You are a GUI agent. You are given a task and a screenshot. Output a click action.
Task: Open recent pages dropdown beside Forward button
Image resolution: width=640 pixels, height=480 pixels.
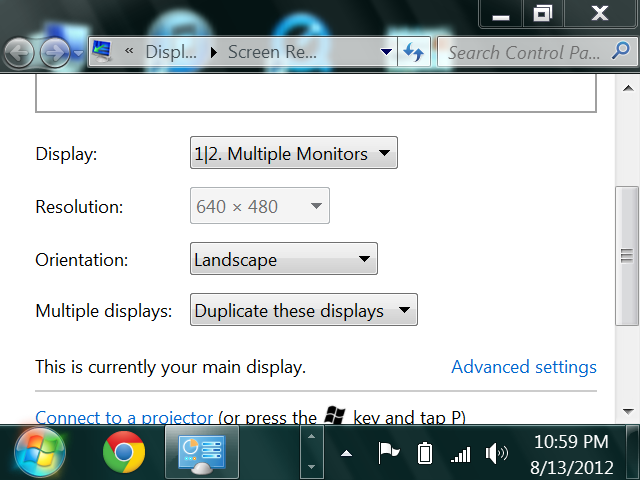tap(78, 53)
